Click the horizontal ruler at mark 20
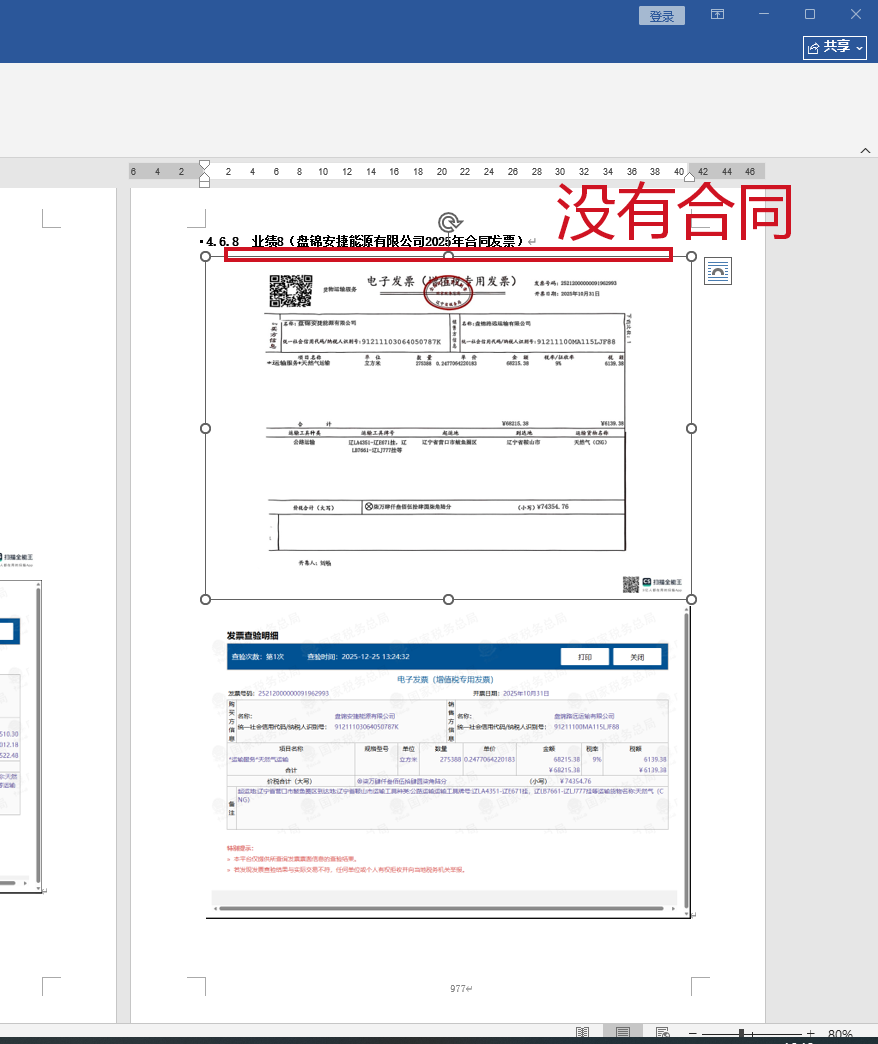This screenshot has height=1044, width=878. point(441,172)
